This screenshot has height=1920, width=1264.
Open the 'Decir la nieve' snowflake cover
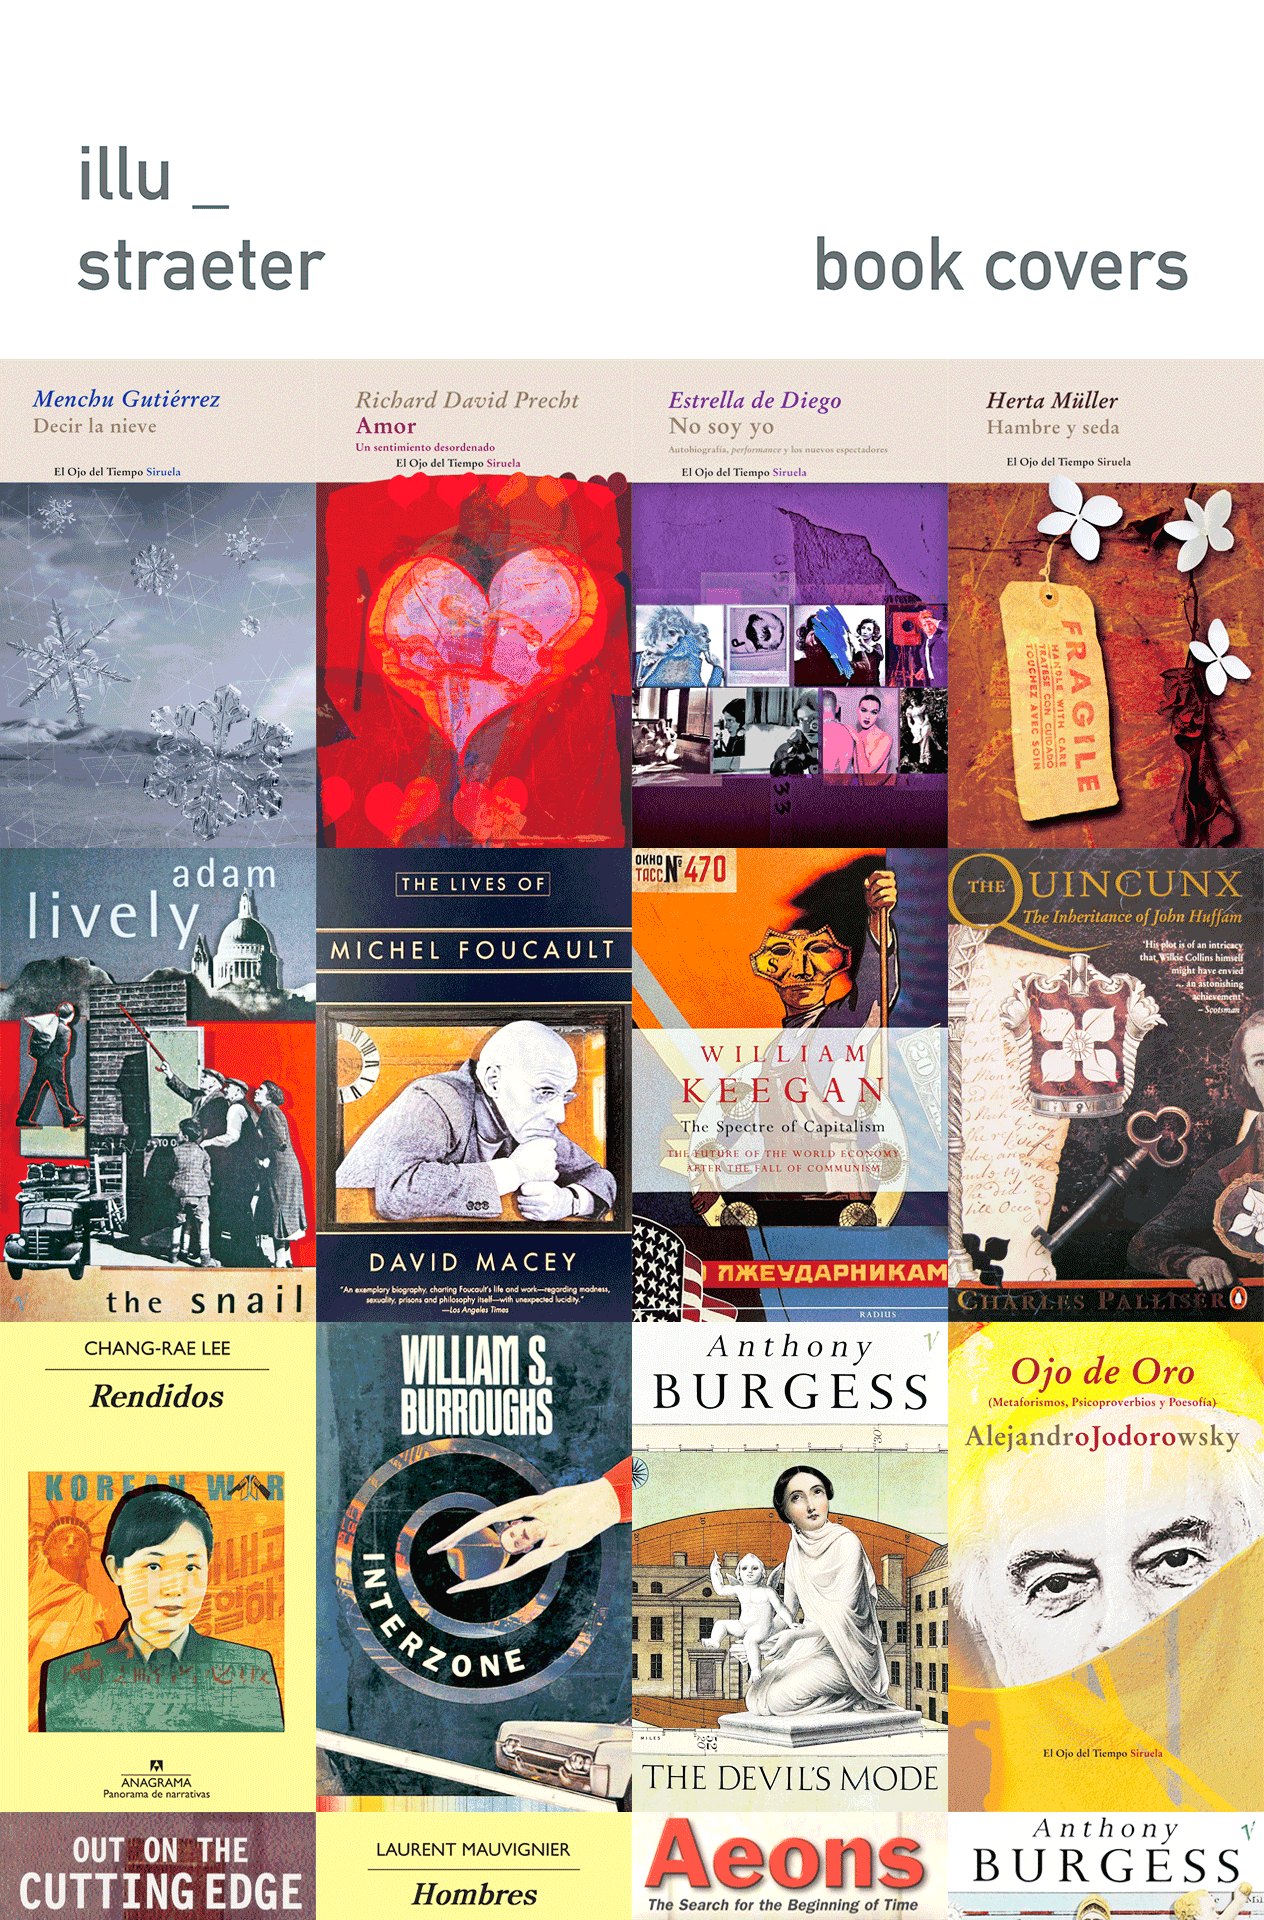pyautogui.click(x=158, y=604)
